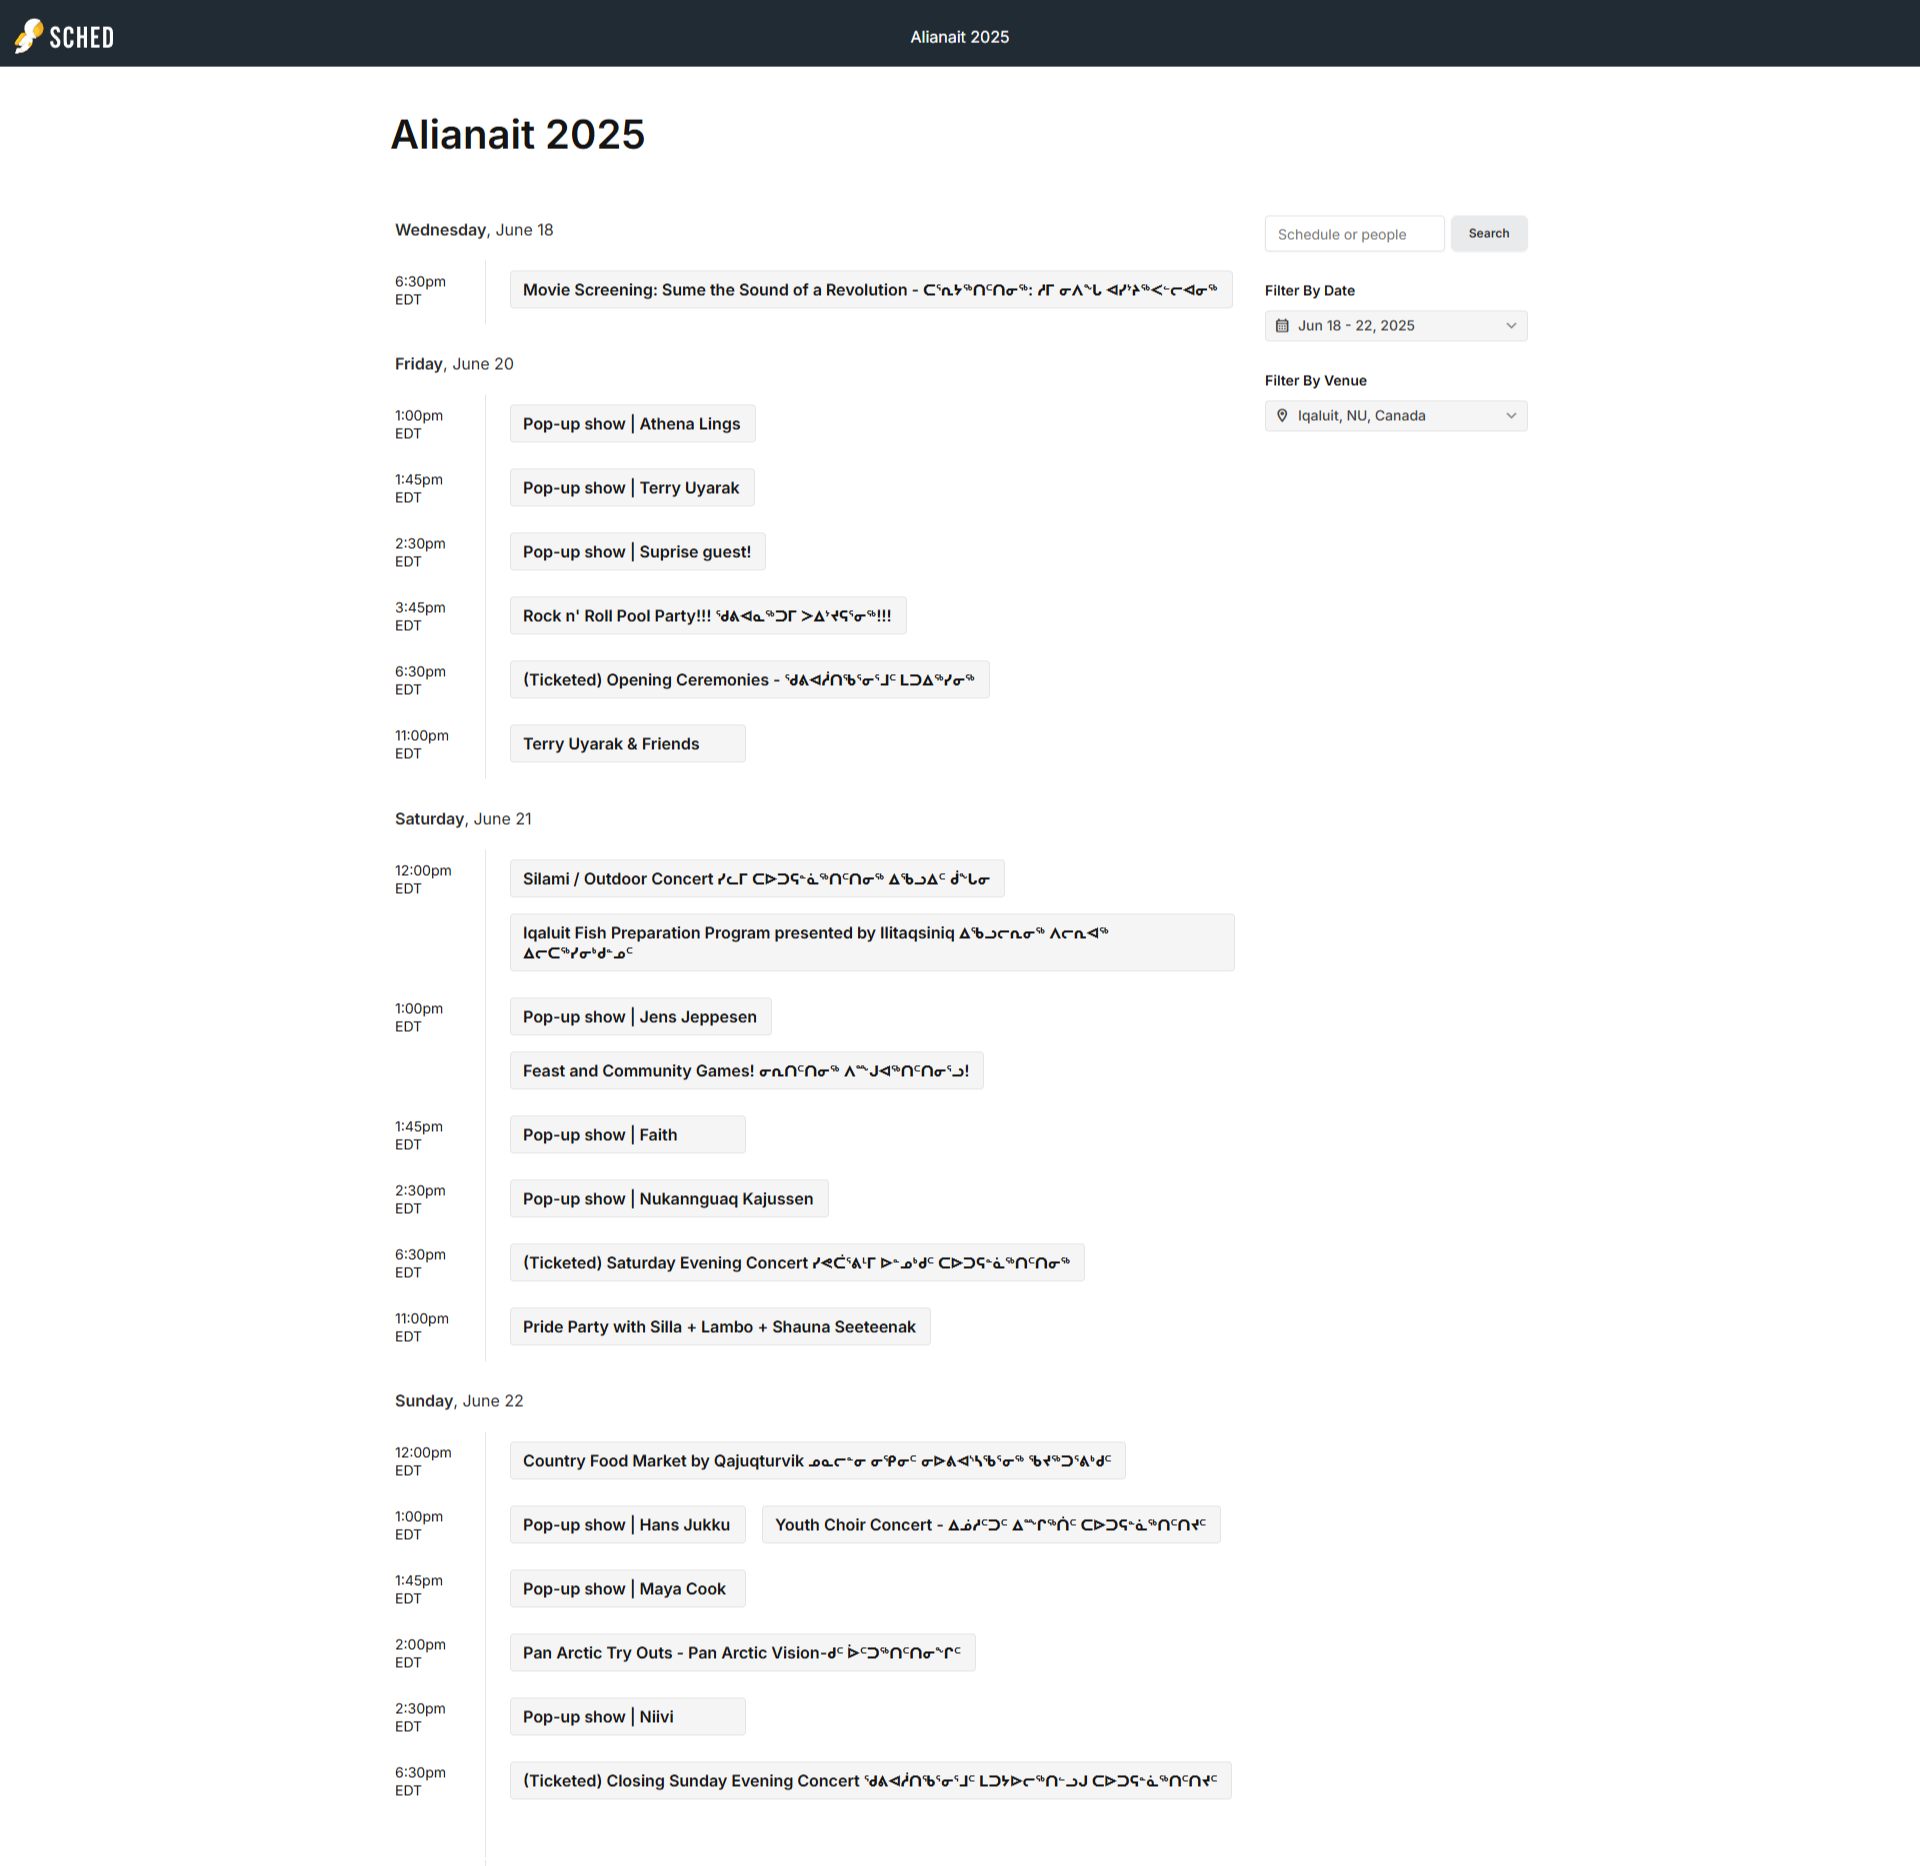
Task: Open the Rock n' Roll Pool Party event
Action: 707,615
